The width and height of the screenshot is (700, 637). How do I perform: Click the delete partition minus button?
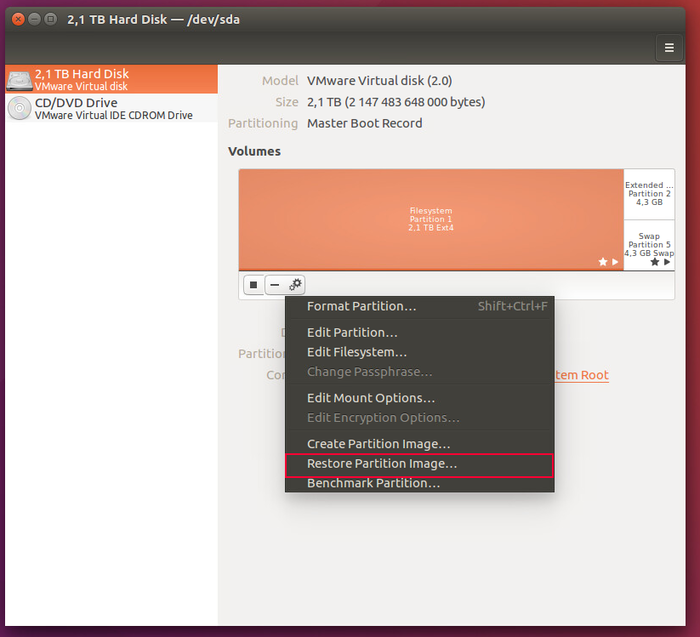click(275, 285)
